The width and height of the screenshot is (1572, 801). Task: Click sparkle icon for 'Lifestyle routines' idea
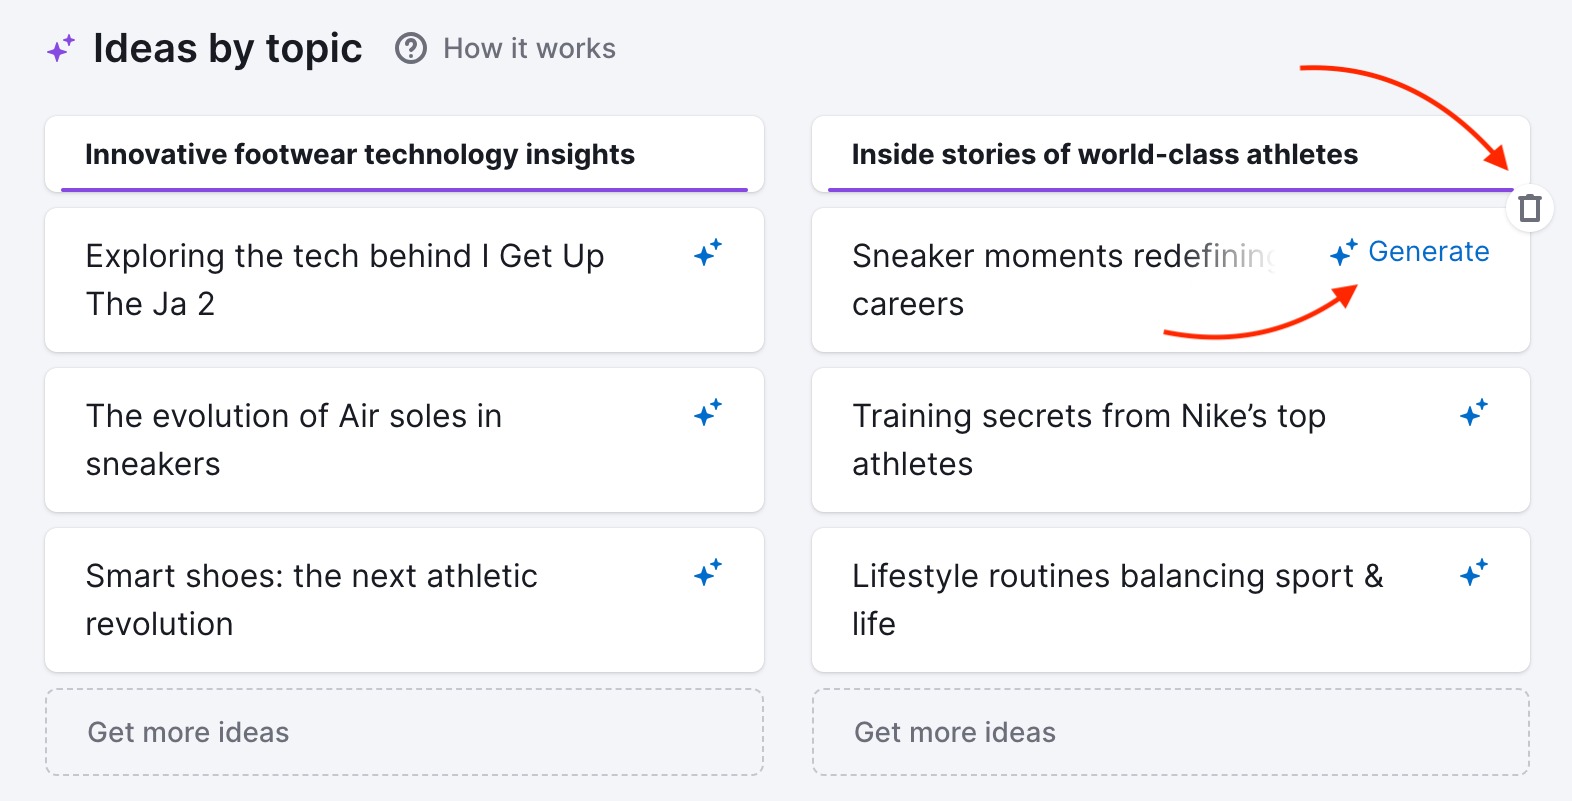[1474, 572]
